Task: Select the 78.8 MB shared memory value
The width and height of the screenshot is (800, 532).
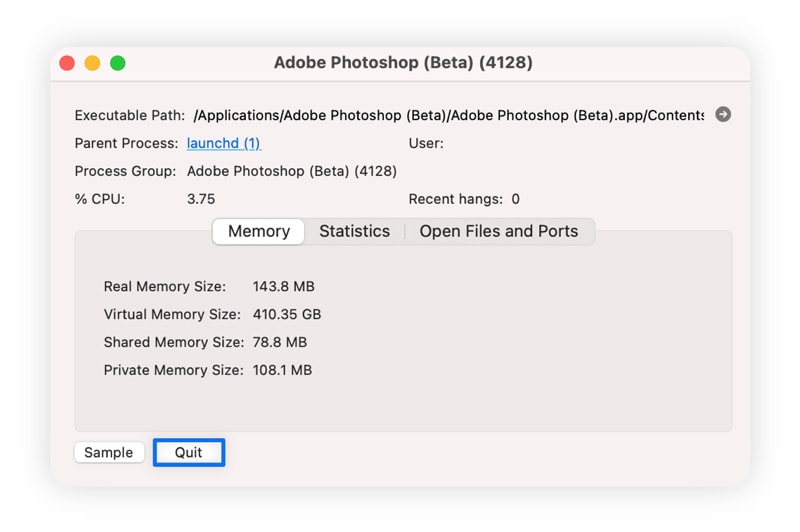Action: 280,342
